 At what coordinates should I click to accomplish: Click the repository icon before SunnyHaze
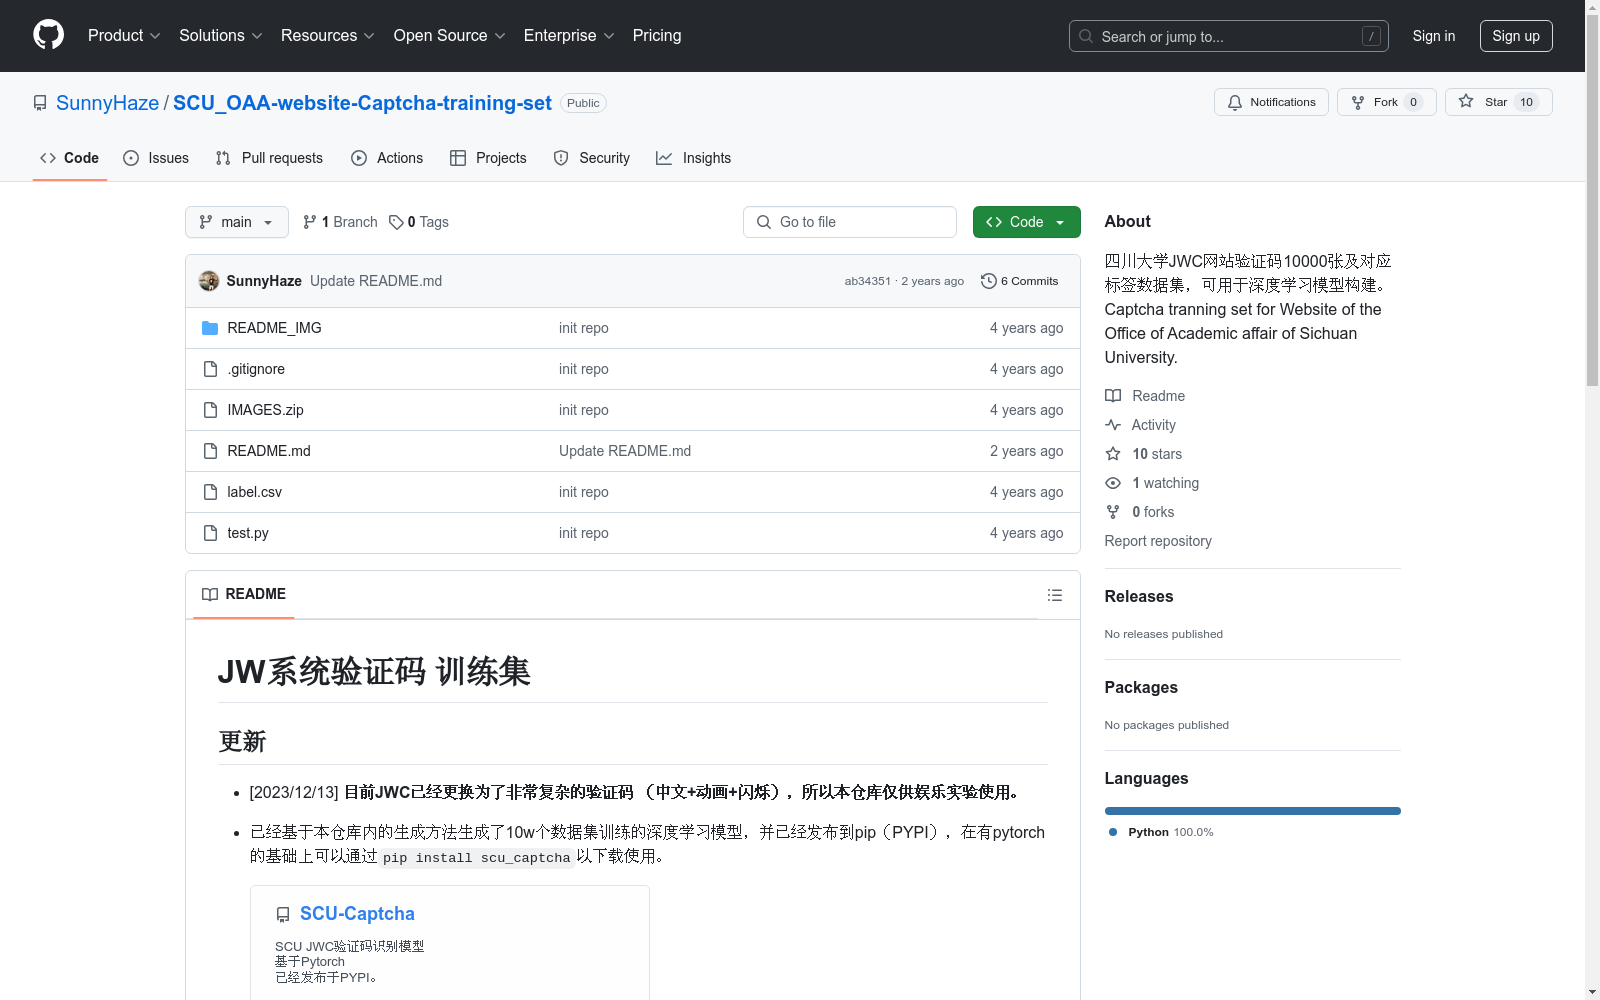coord(40,103)
